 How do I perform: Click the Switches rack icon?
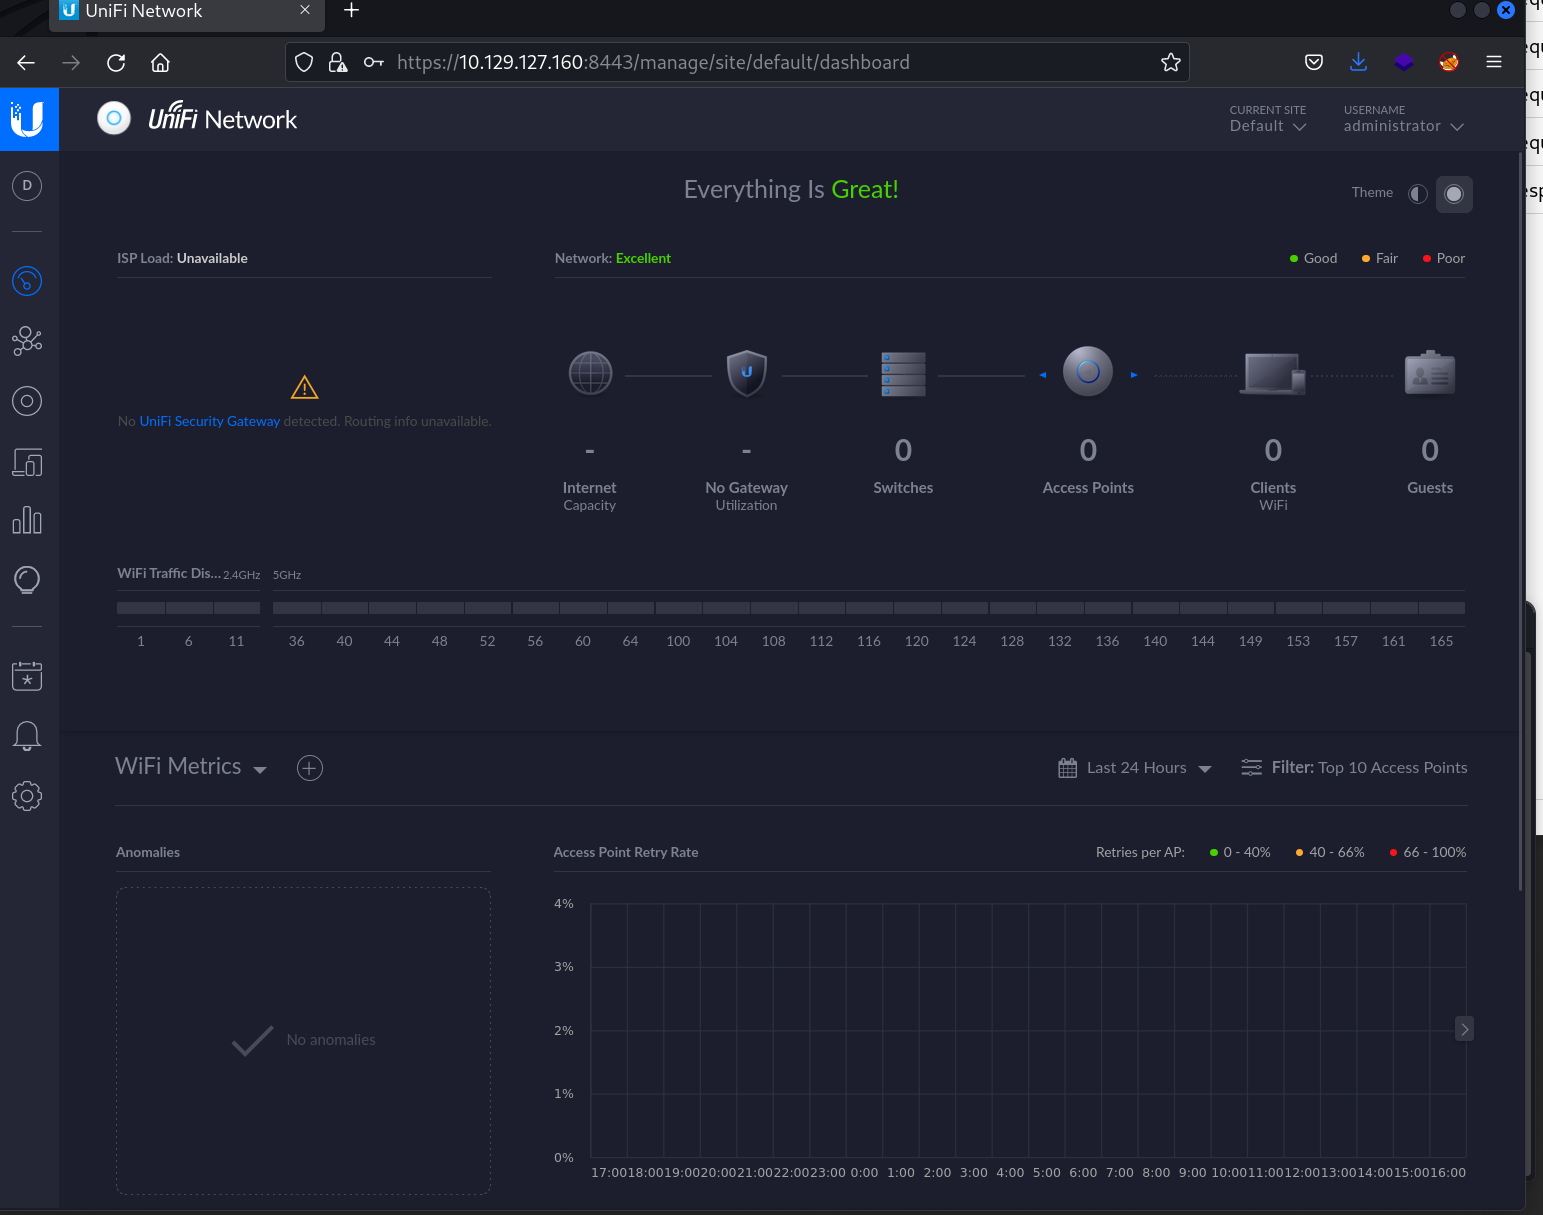tap(903, 374)
